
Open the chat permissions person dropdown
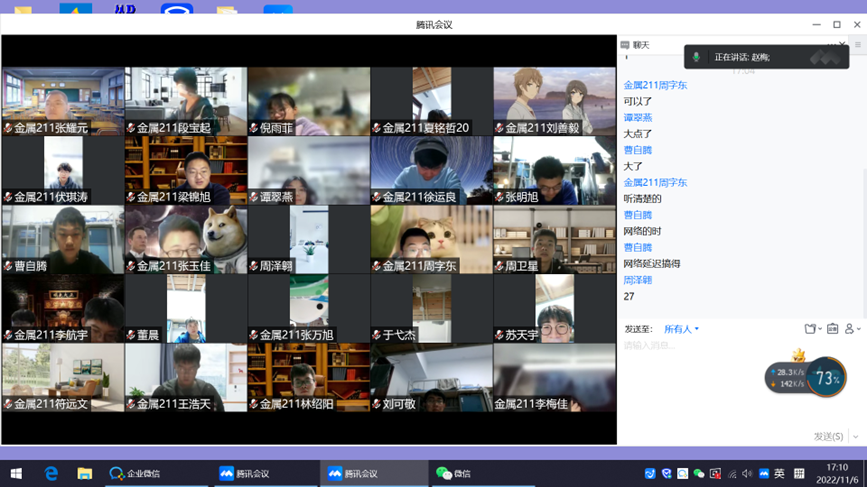pos(852,329)
